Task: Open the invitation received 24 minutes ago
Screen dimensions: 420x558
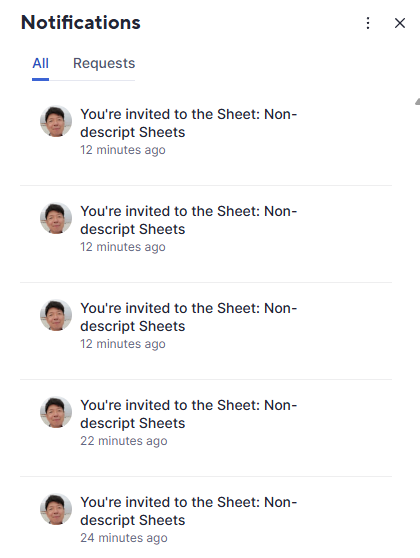Action: pyautogui.click(x=206, y=518)
